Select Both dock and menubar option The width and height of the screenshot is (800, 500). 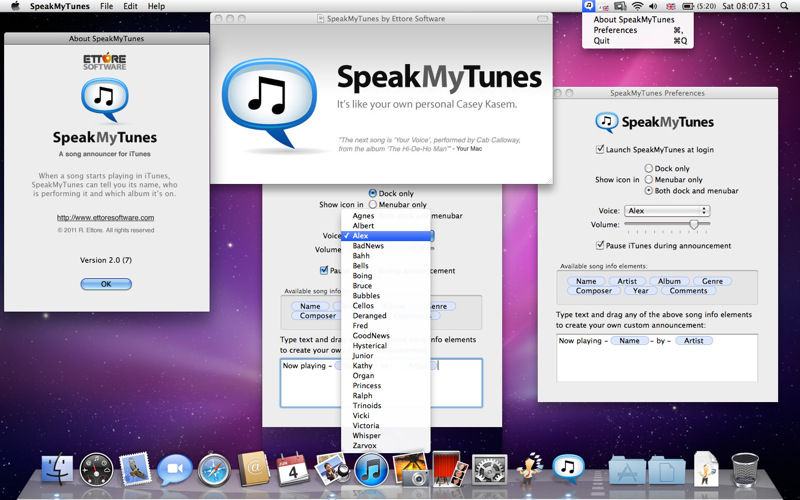[x=648, y=190]
